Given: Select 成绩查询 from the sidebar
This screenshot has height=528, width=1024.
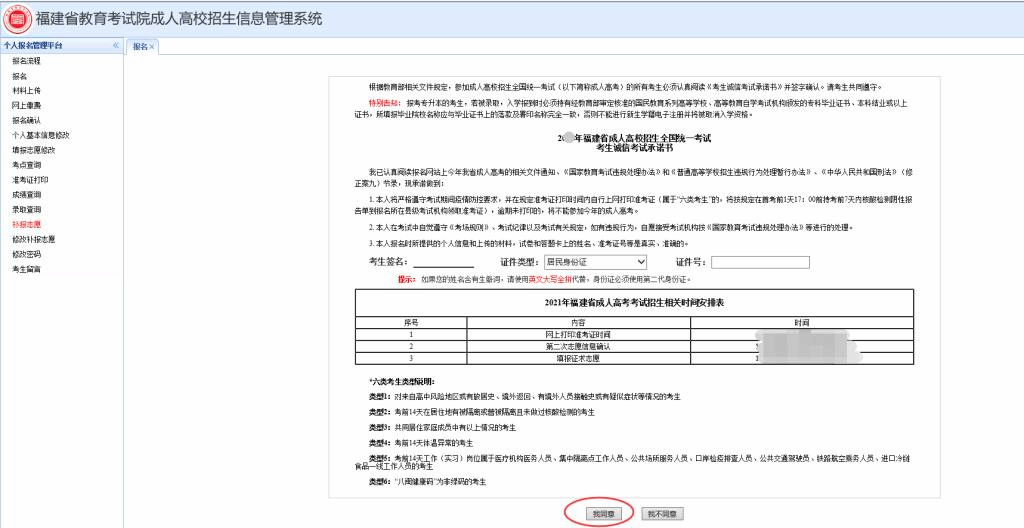Looking at the screenshot, I should coord(26,195).
